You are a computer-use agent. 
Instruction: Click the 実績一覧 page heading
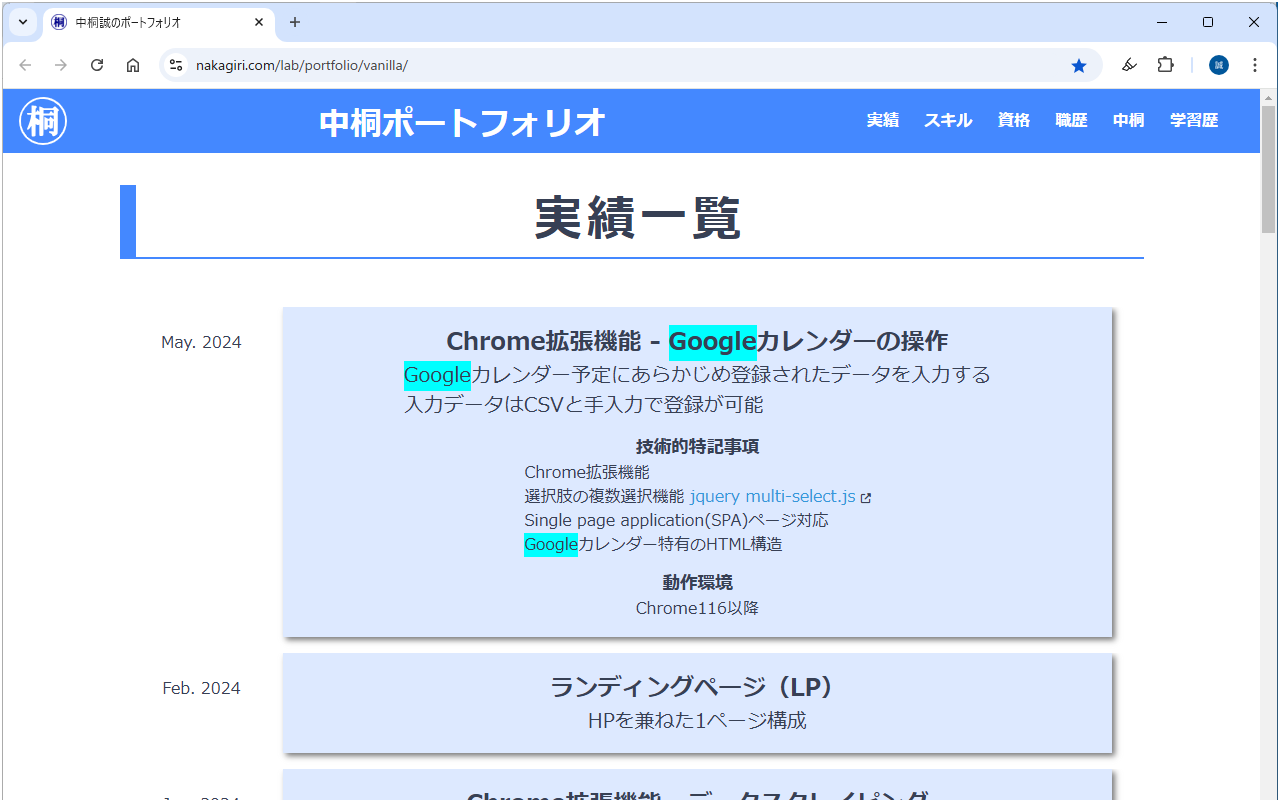click(637, 217)
